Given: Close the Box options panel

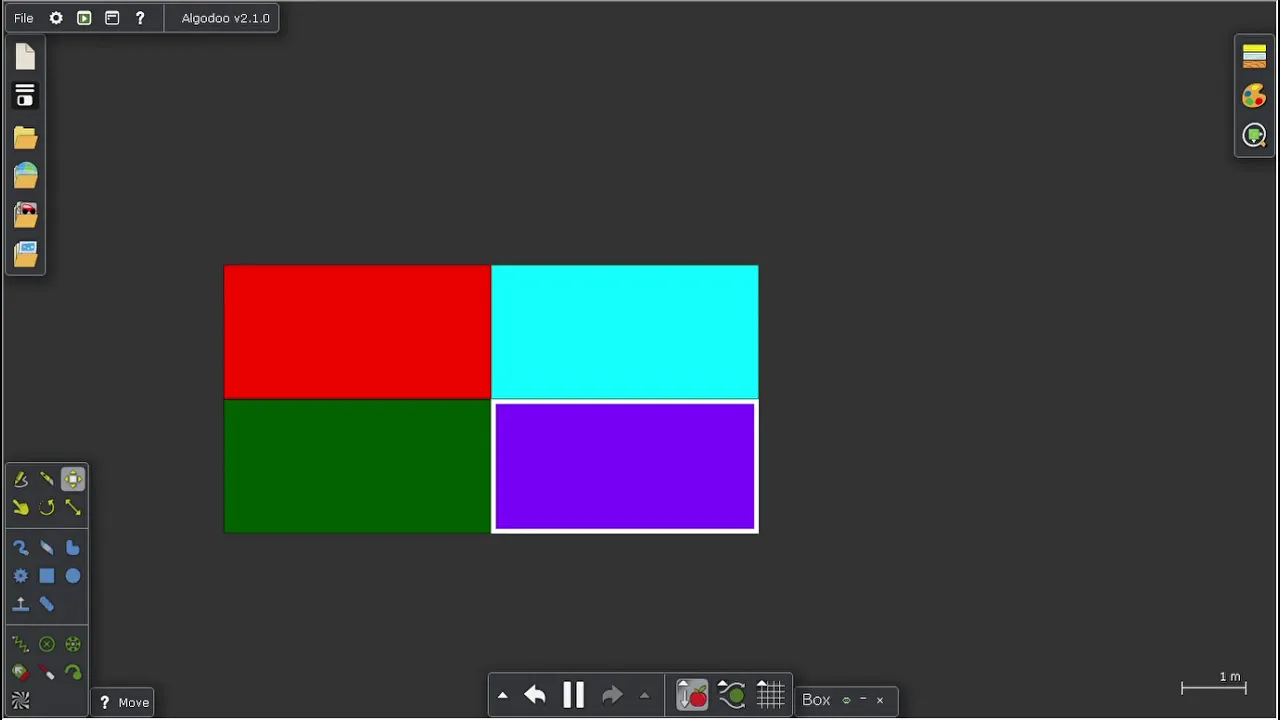Looking at the screenshot, I should pos(880,700).
